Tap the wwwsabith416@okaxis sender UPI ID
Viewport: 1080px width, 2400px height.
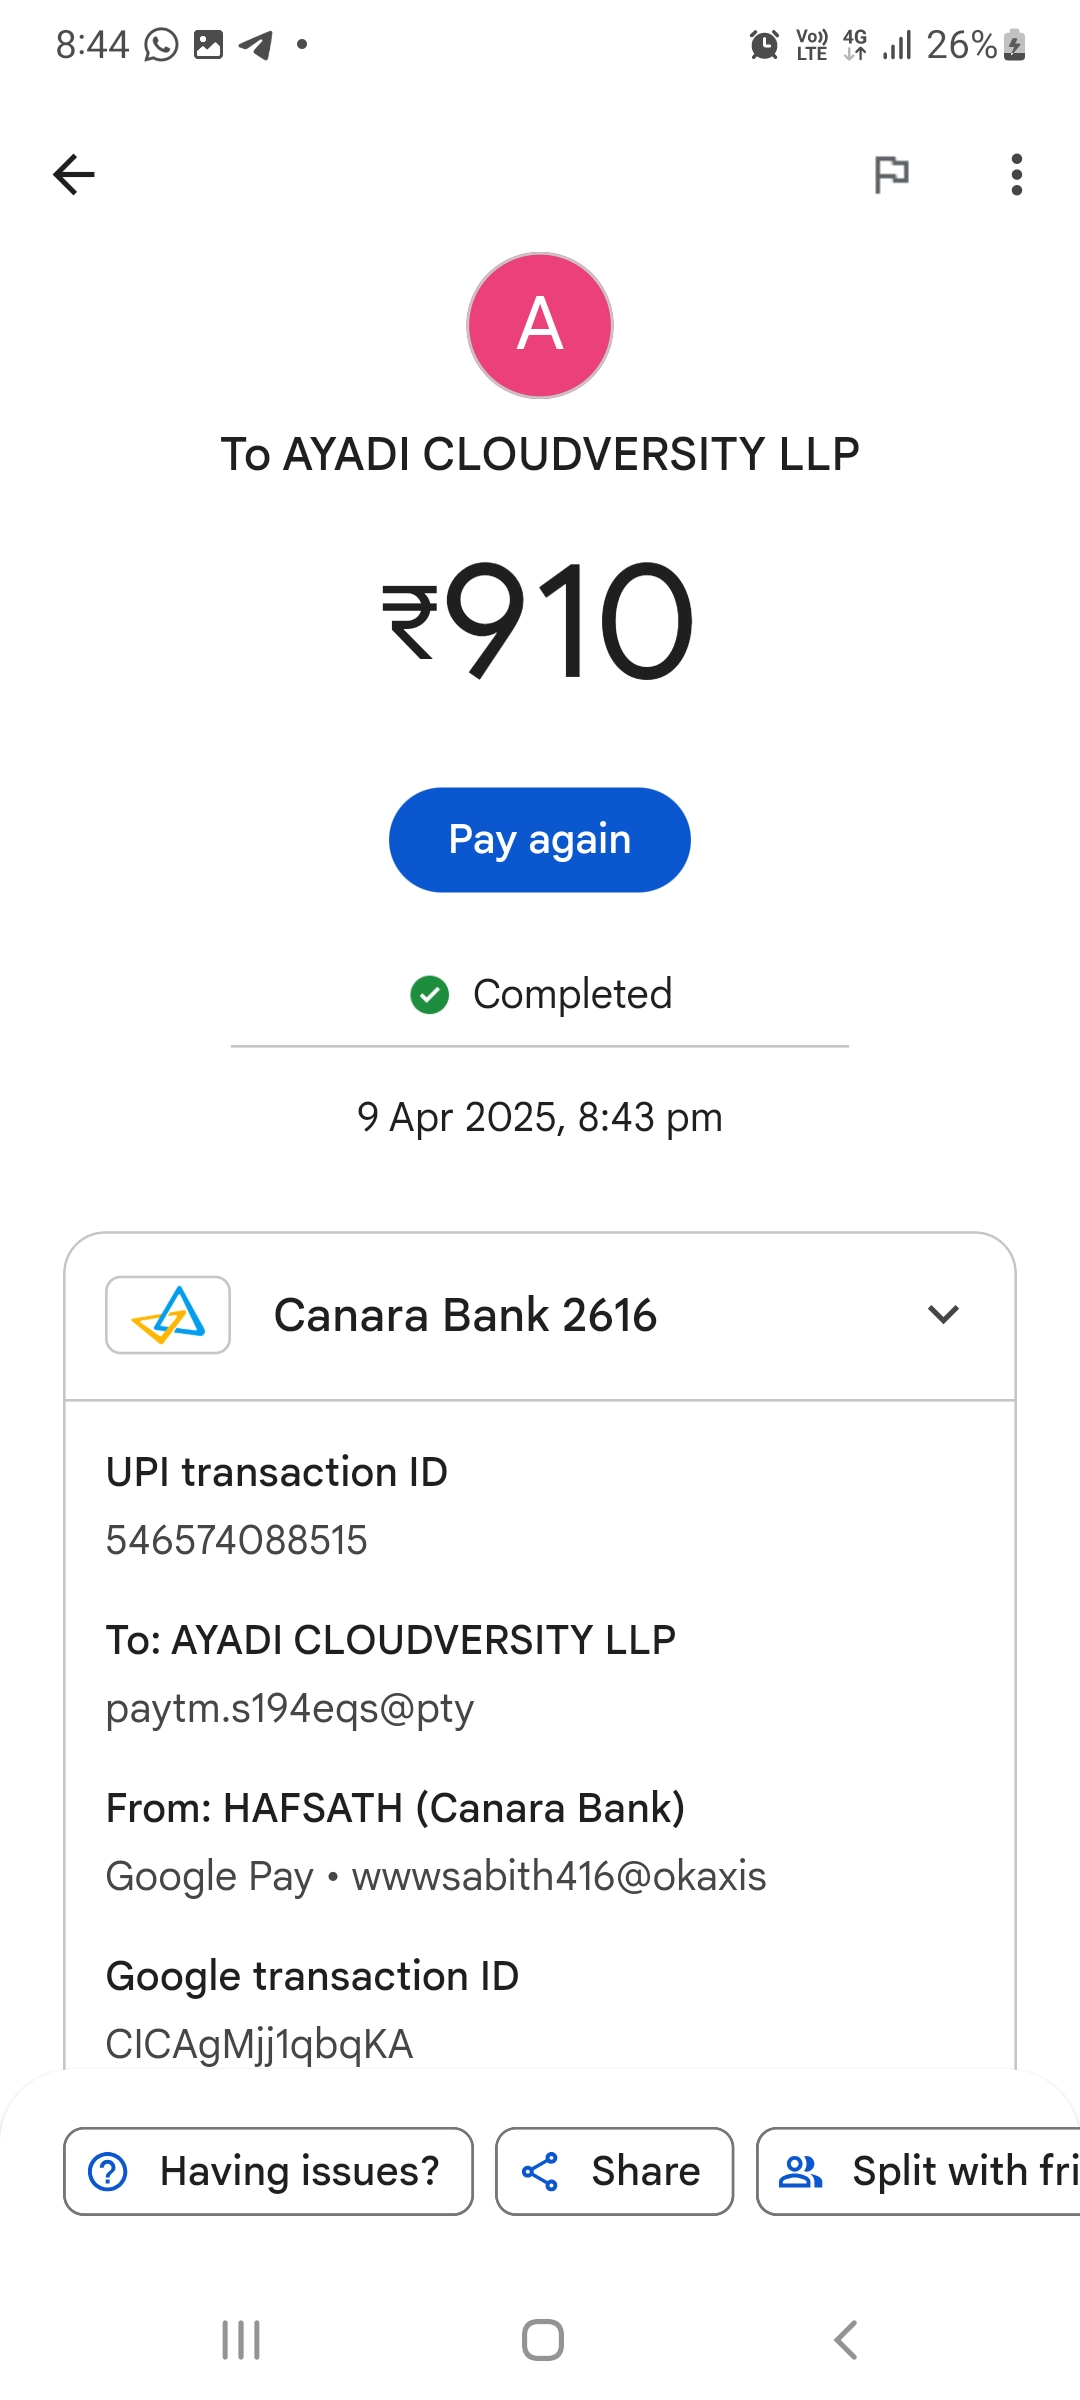click(558, 1876)
